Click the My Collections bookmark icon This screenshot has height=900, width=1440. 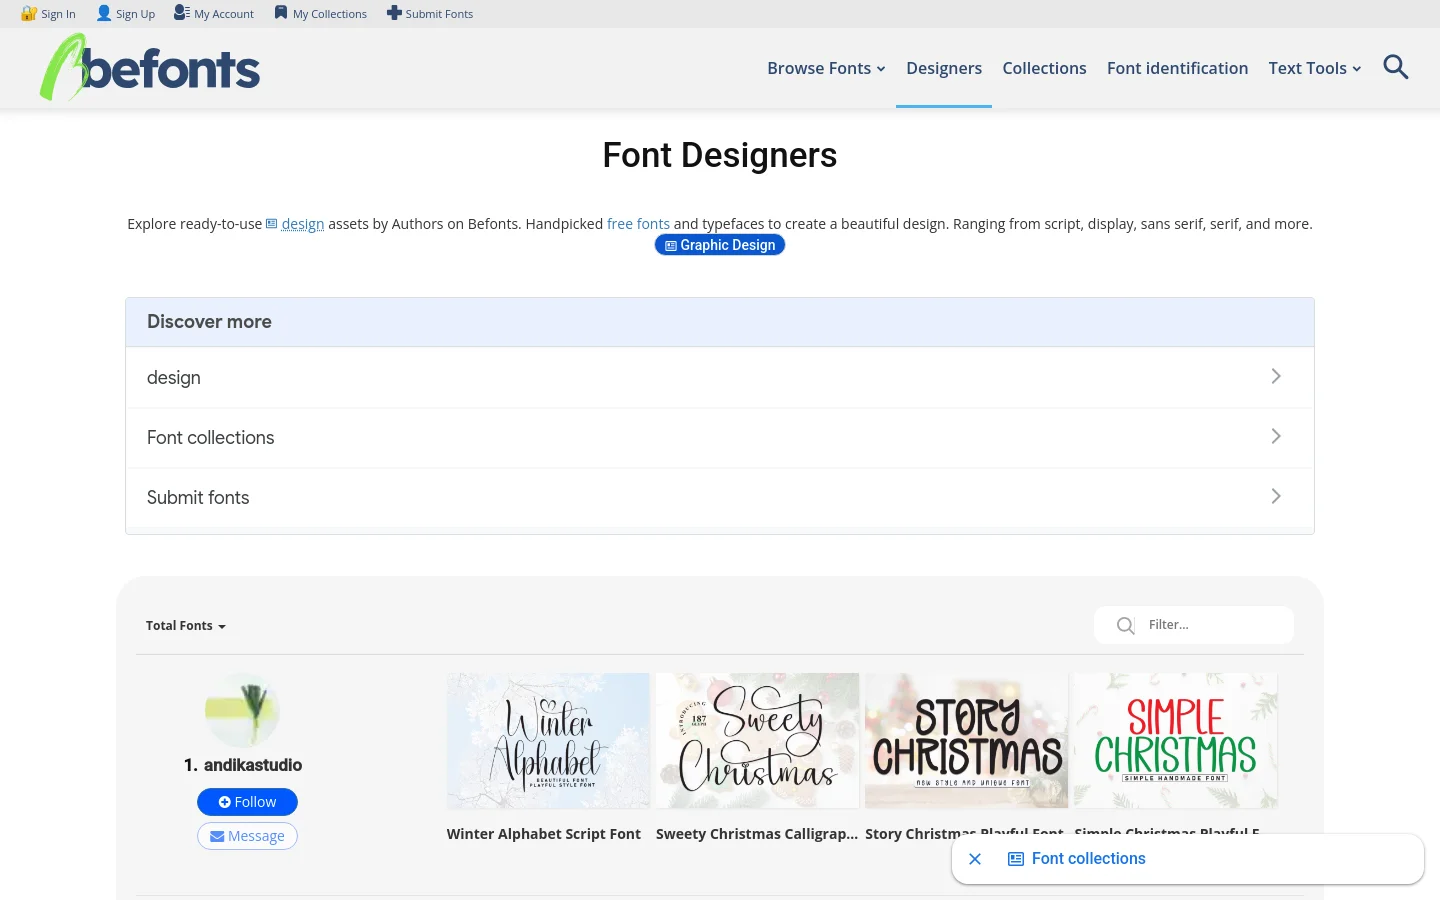click(281, 13)
